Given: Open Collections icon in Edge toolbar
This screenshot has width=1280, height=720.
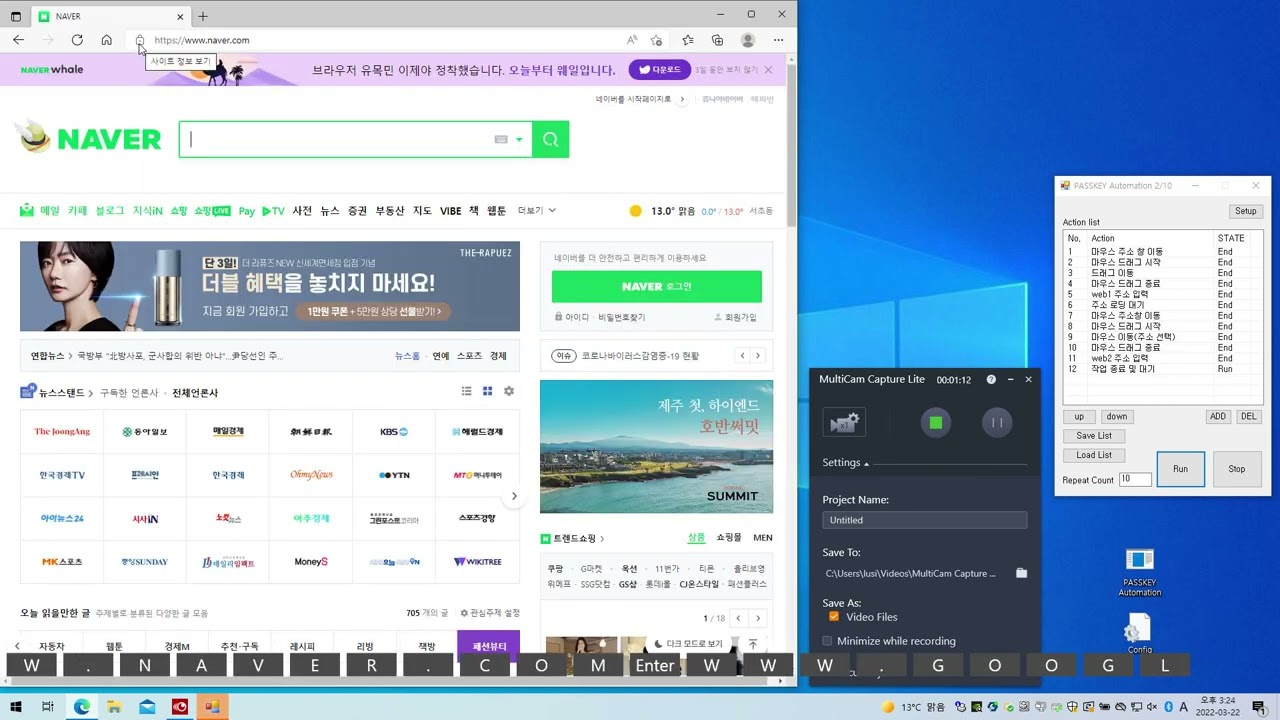Looking at the screenshot, I should 717,40.
